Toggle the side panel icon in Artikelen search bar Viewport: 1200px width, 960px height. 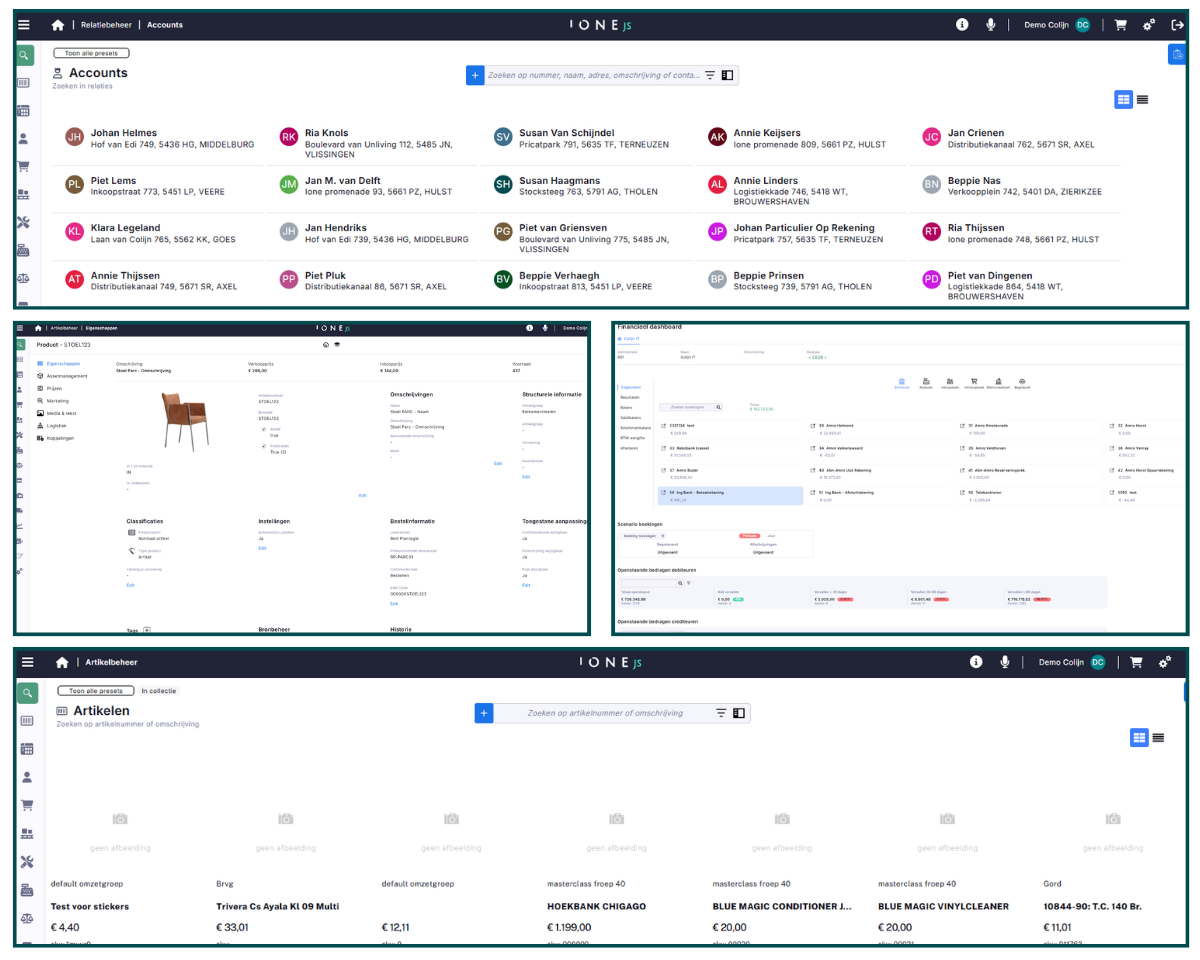point(739,713)
